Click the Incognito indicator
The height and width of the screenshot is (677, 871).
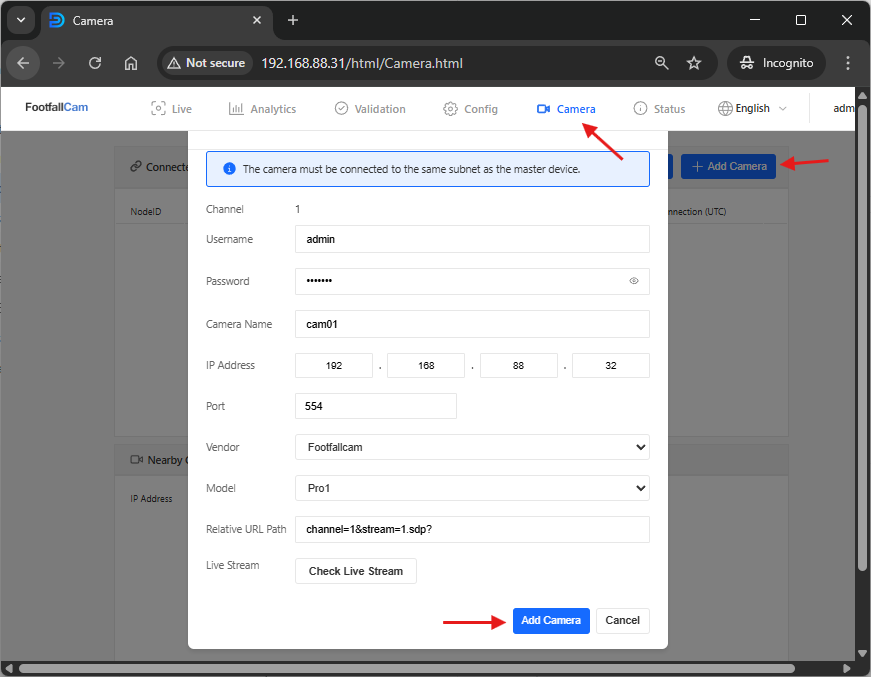click(x=776, y=63)
